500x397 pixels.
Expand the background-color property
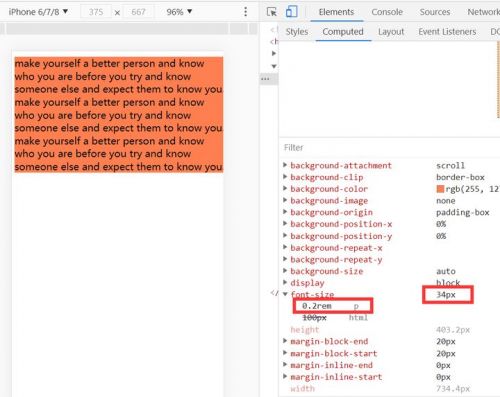tap(285, 188)
